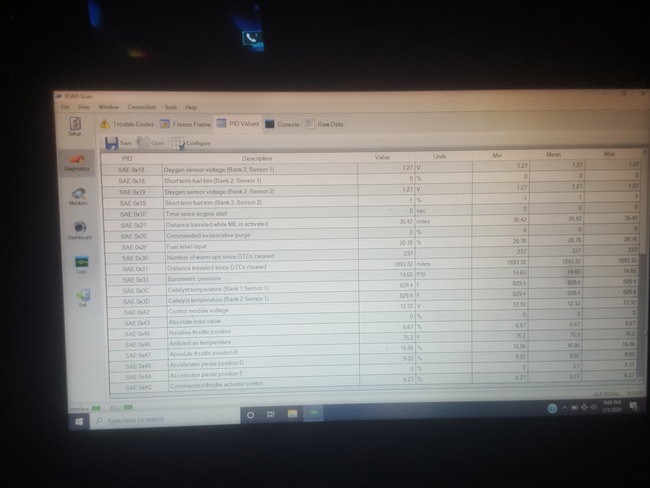This screenshot has width=650, height=488.
Task: Switch to the Raw Data tab
Action: 325,124
